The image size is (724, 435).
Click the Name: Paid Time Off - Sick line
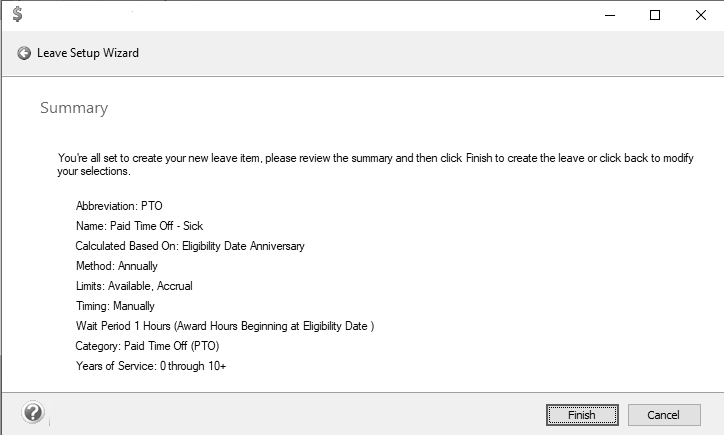[139, 226]
